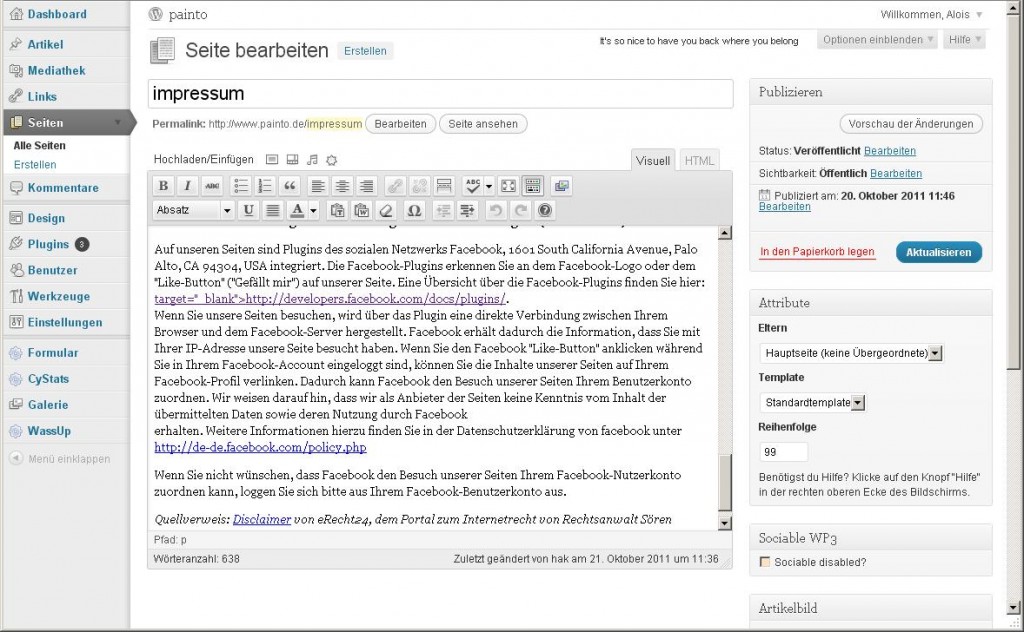The image size is (1024, 632).
Task: Open the Standardtemplate dropdown
Action: click(x=812, y=403)
